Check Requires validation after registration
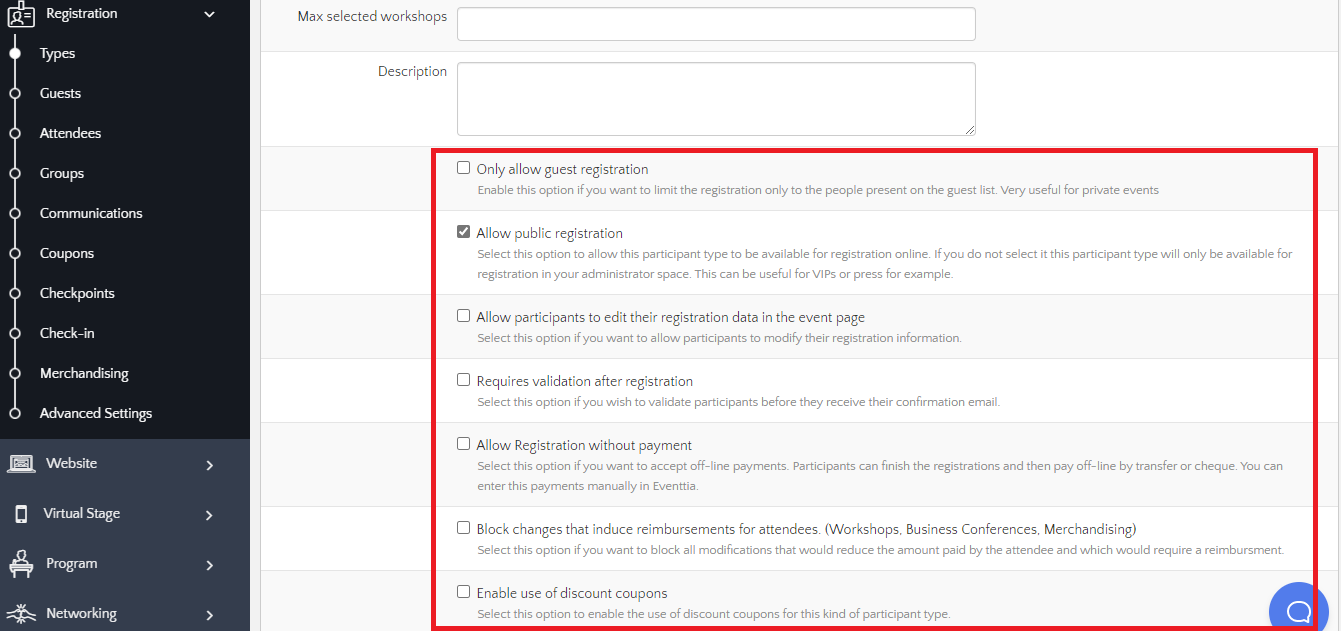The width and height of the screenshot is (1341, 631). click(463, 380)
